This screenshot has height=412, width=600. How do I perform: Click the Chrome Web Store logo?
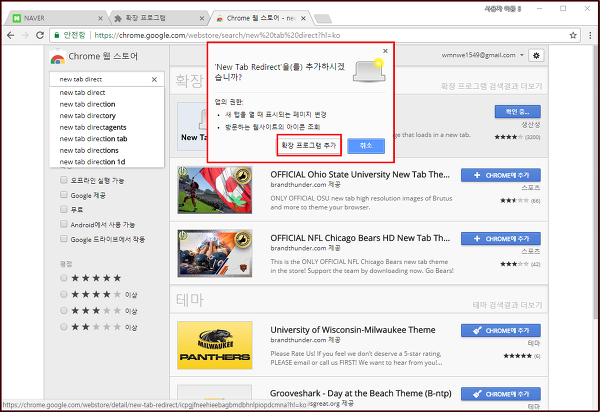pyautogui.click(x=57, y=57)
